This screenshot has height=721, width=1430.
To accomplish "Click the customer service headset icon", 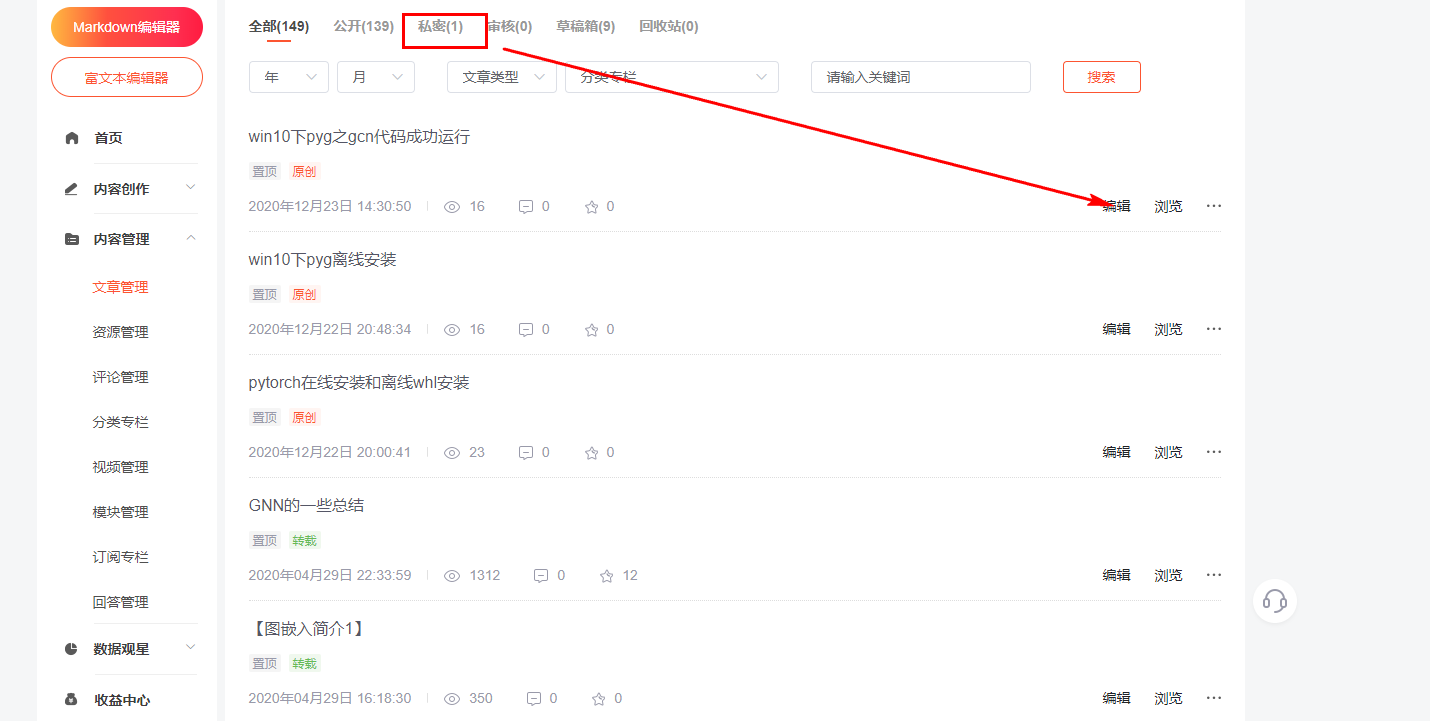I will click(1275, 601).
